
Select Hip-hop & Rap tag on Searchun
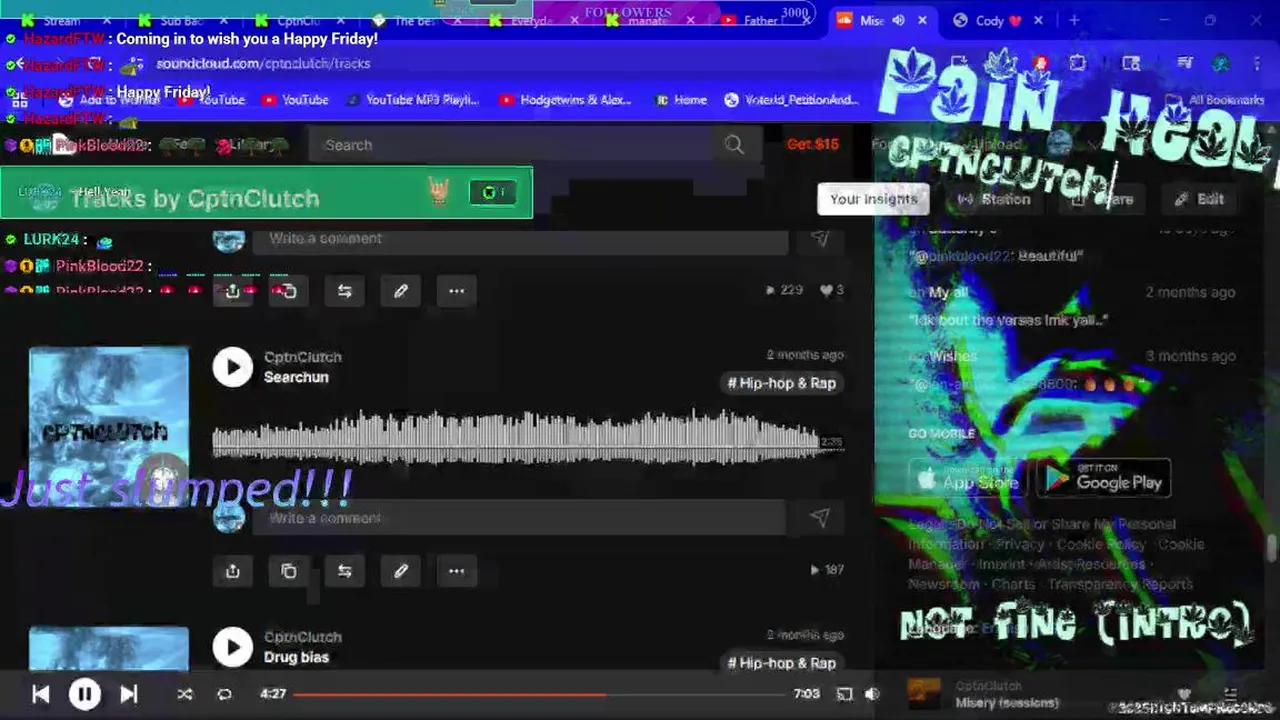coord(781,383)
